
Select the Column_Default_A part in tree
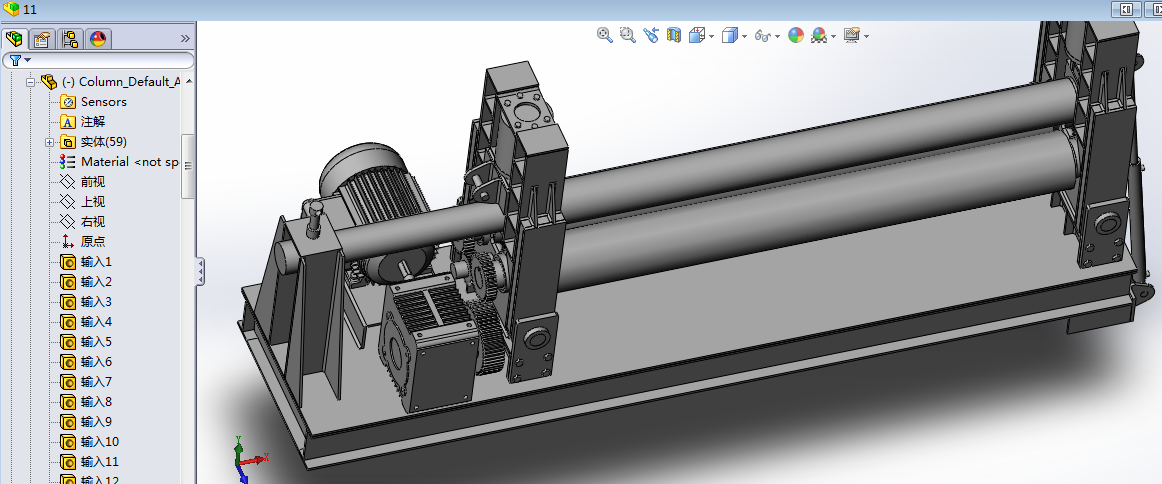tap(110, 82)
